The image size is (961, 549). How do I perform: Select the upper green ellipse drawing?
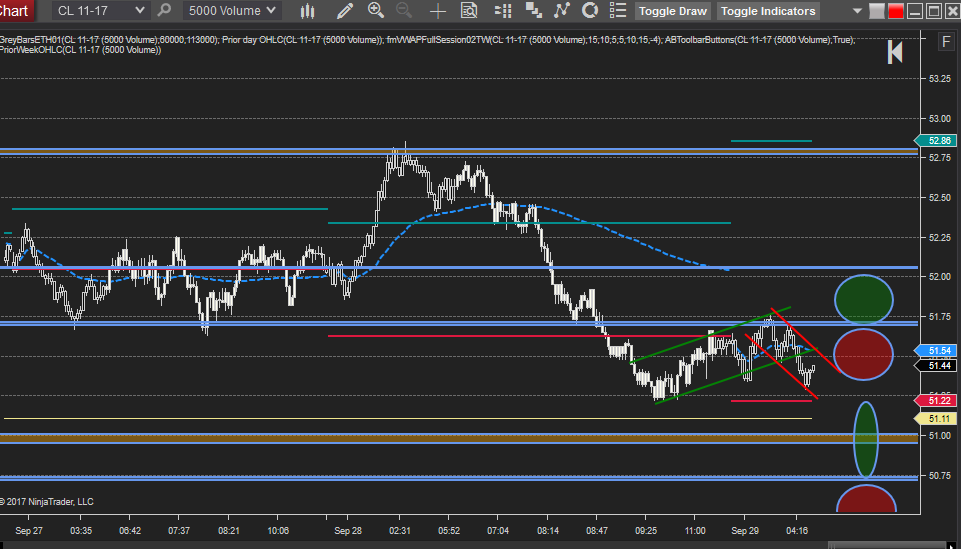tap(864, 300)
